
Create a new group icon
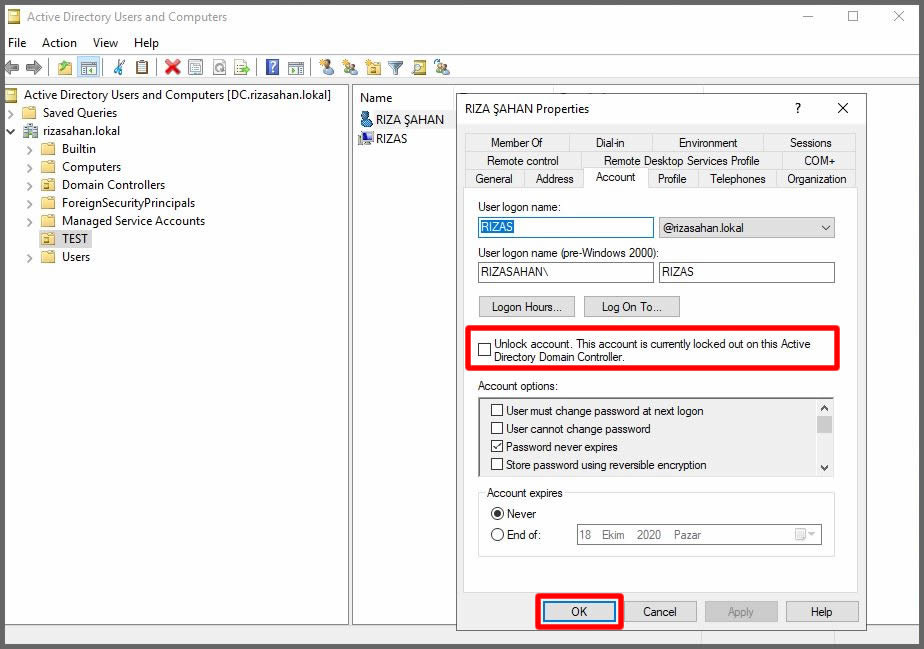pos(350,68)
